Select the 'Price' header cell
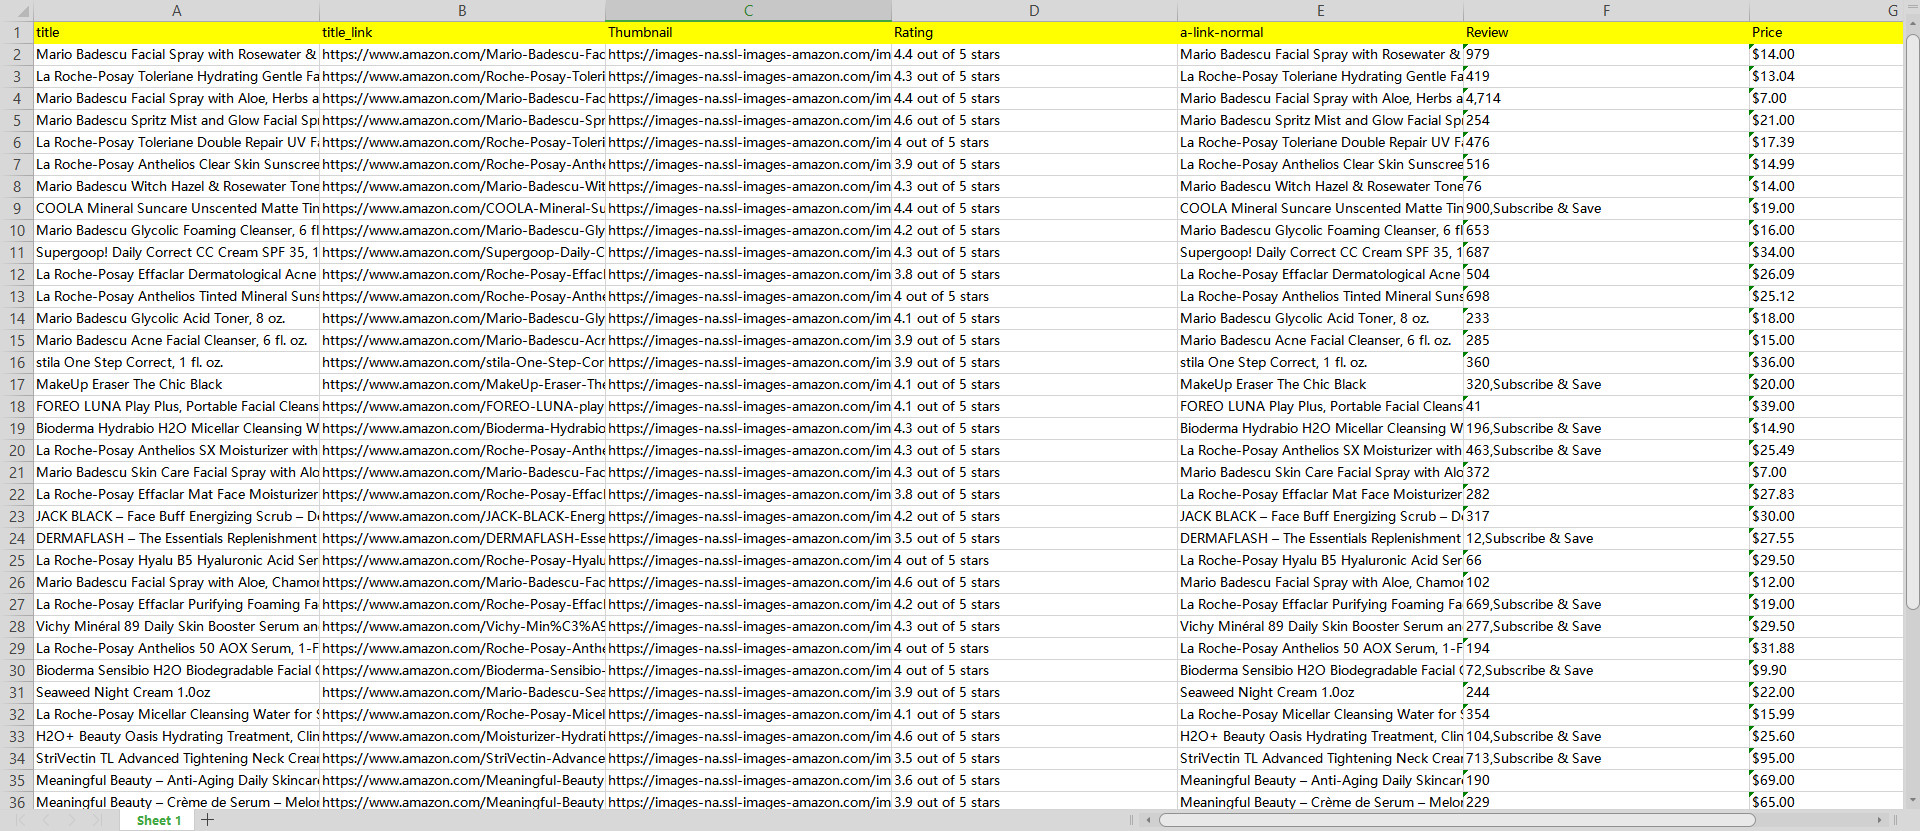1920x831 pixels. 1827,32
